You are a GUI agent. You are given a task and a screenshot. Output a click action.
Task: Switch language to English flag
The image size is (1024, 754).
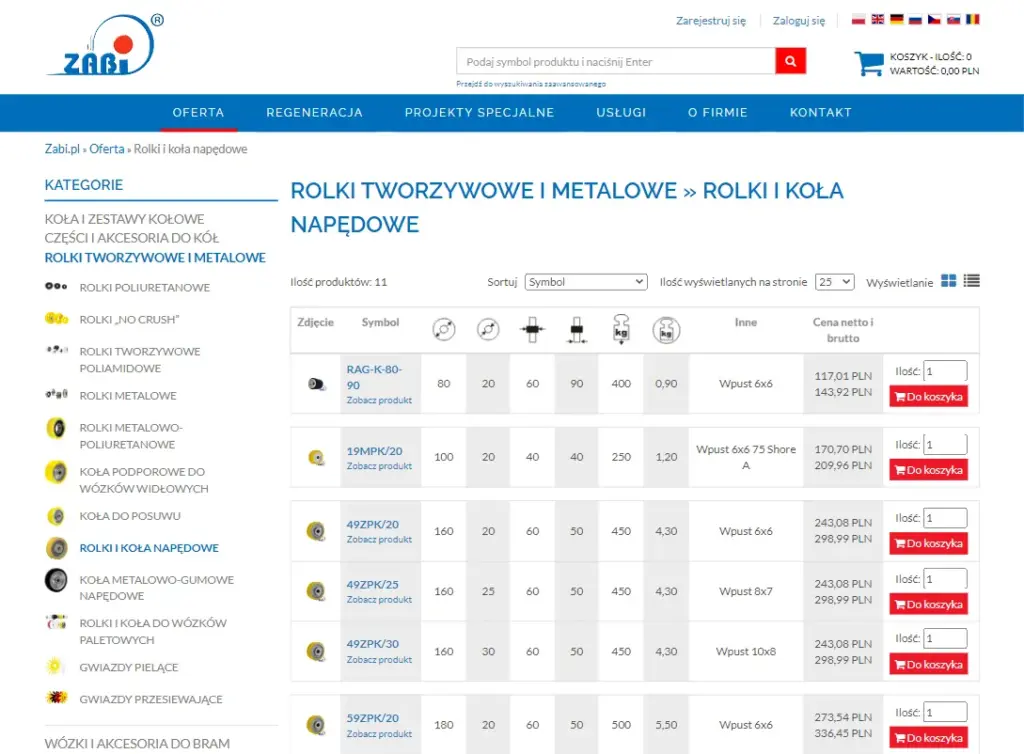coord(878,20)
